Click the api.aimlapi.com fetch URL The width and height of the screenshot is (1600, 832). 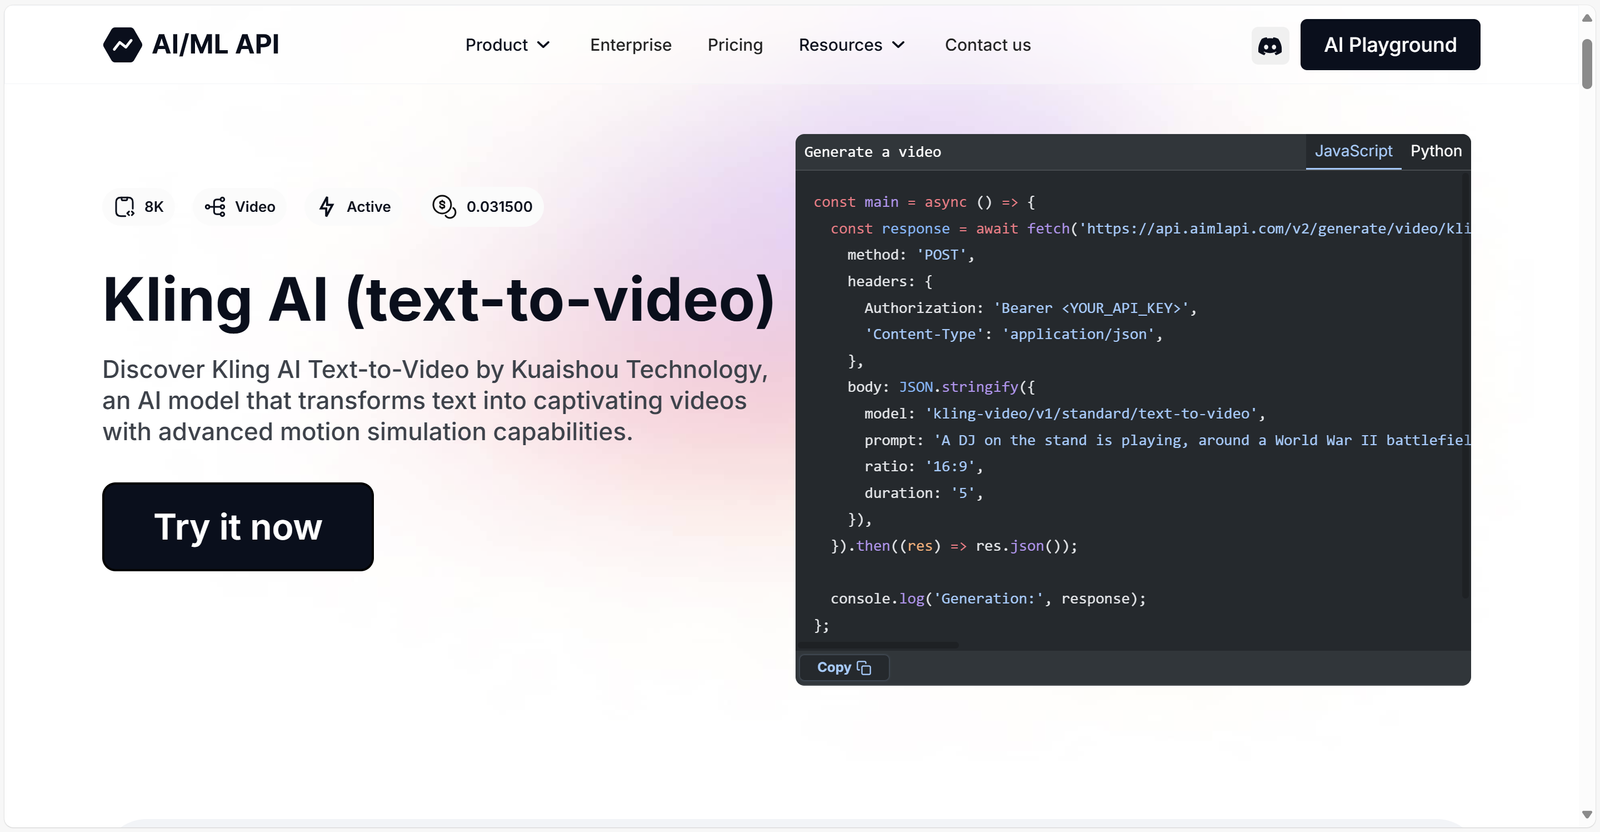point(1274,229)
